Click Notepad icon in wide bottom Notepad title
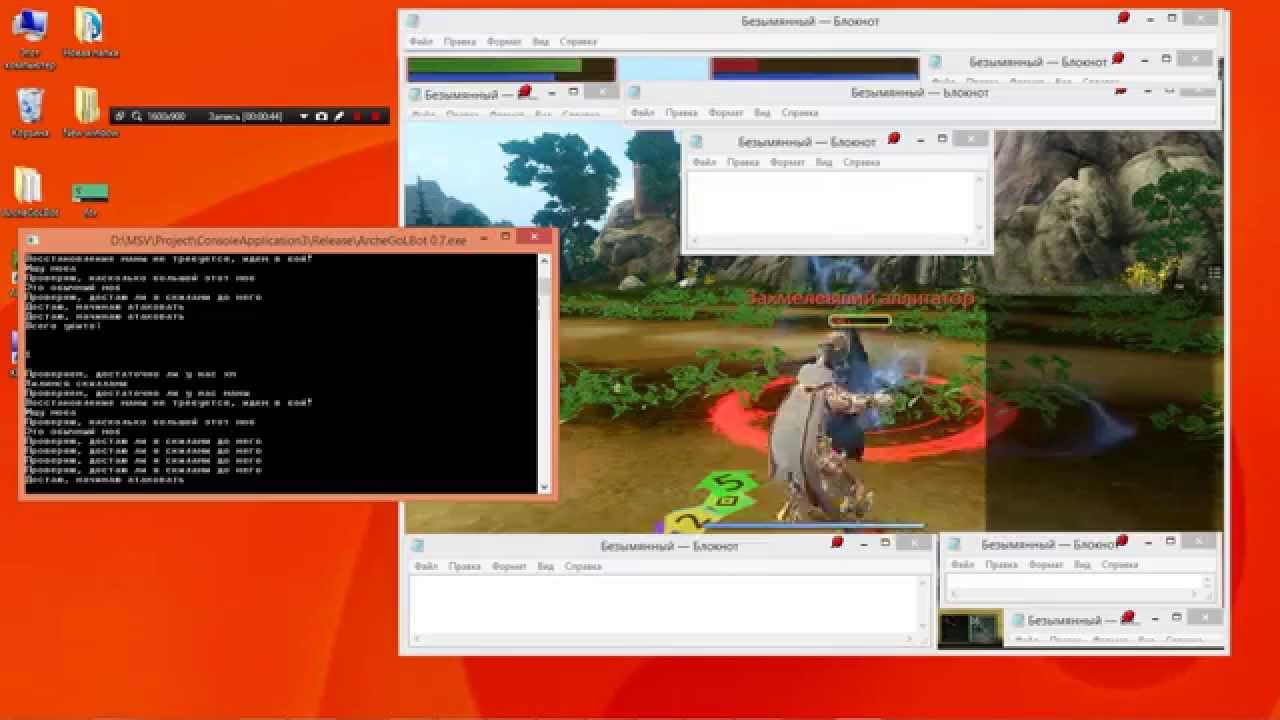Image resolution: width=1280 pixels, height=720 pixels. pos(419,546)
